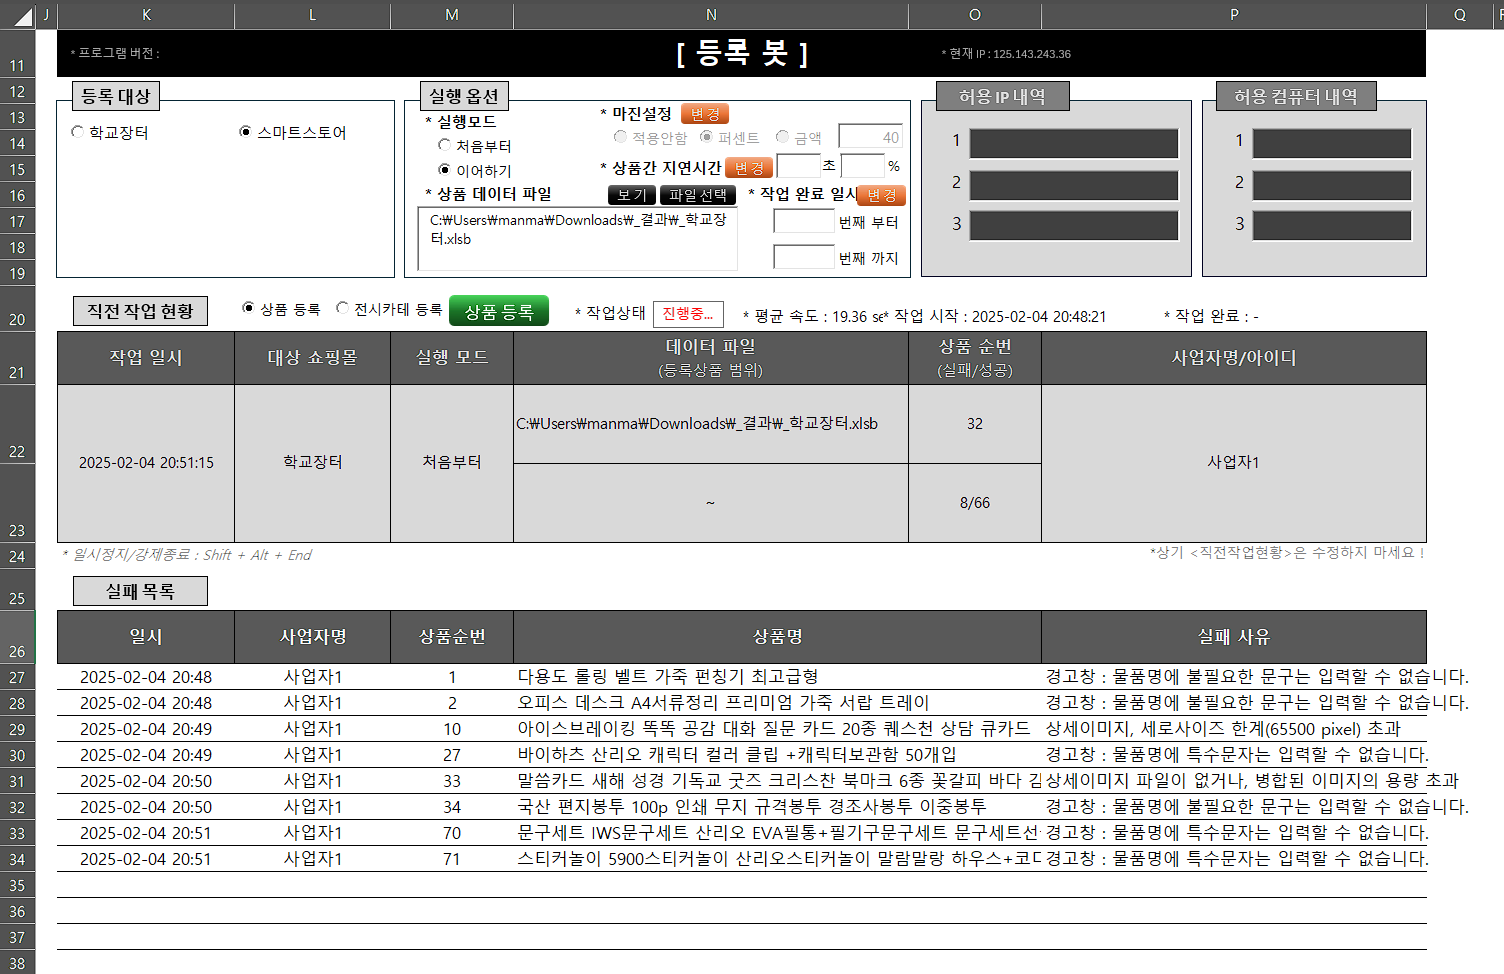Select the 학교장터 radio option
This screenshot has width=1504, height=974.
pos(78,132)
